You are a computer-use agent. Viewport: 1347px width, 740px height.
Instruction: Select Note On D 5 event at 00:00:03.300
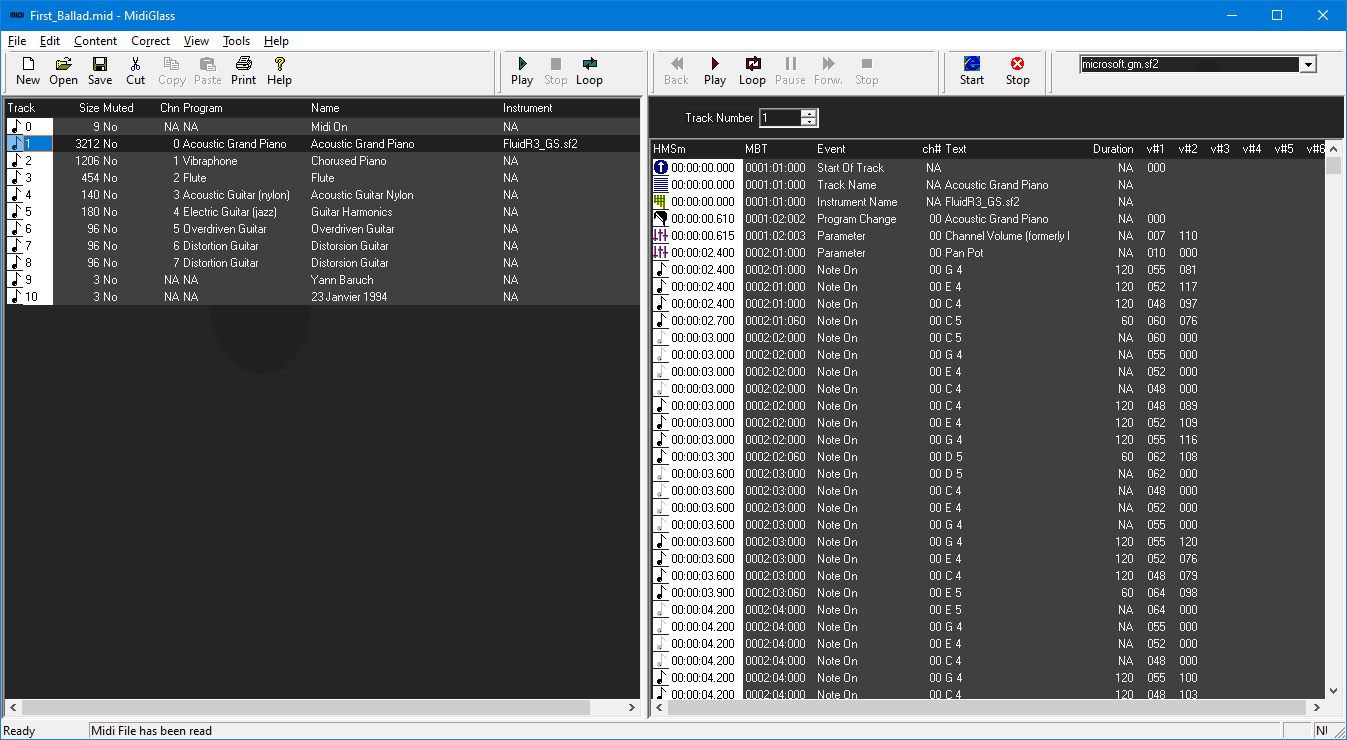click(x=990, y=457)
